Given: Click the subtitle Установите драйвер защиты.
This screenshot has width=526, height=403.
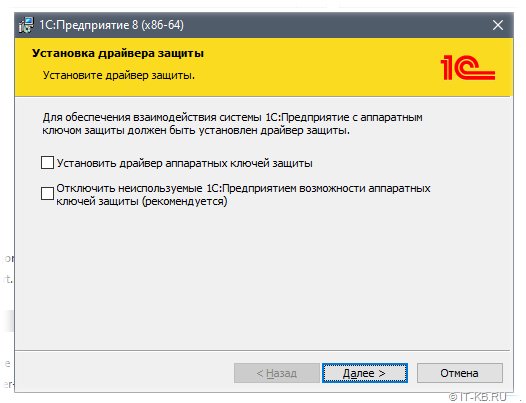Looking at the screenshot, I should (119, 75).
